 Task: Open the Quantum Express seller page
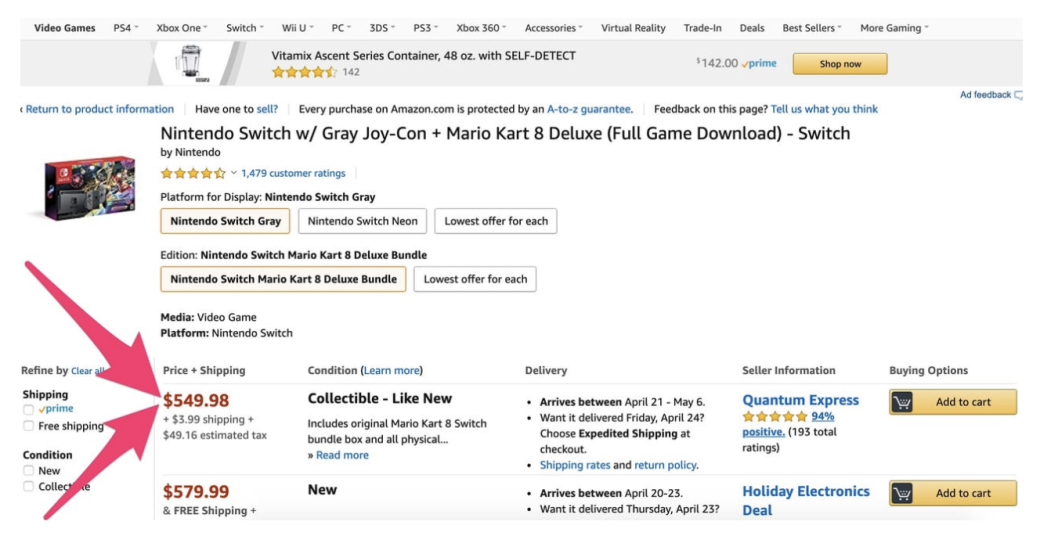801,400
